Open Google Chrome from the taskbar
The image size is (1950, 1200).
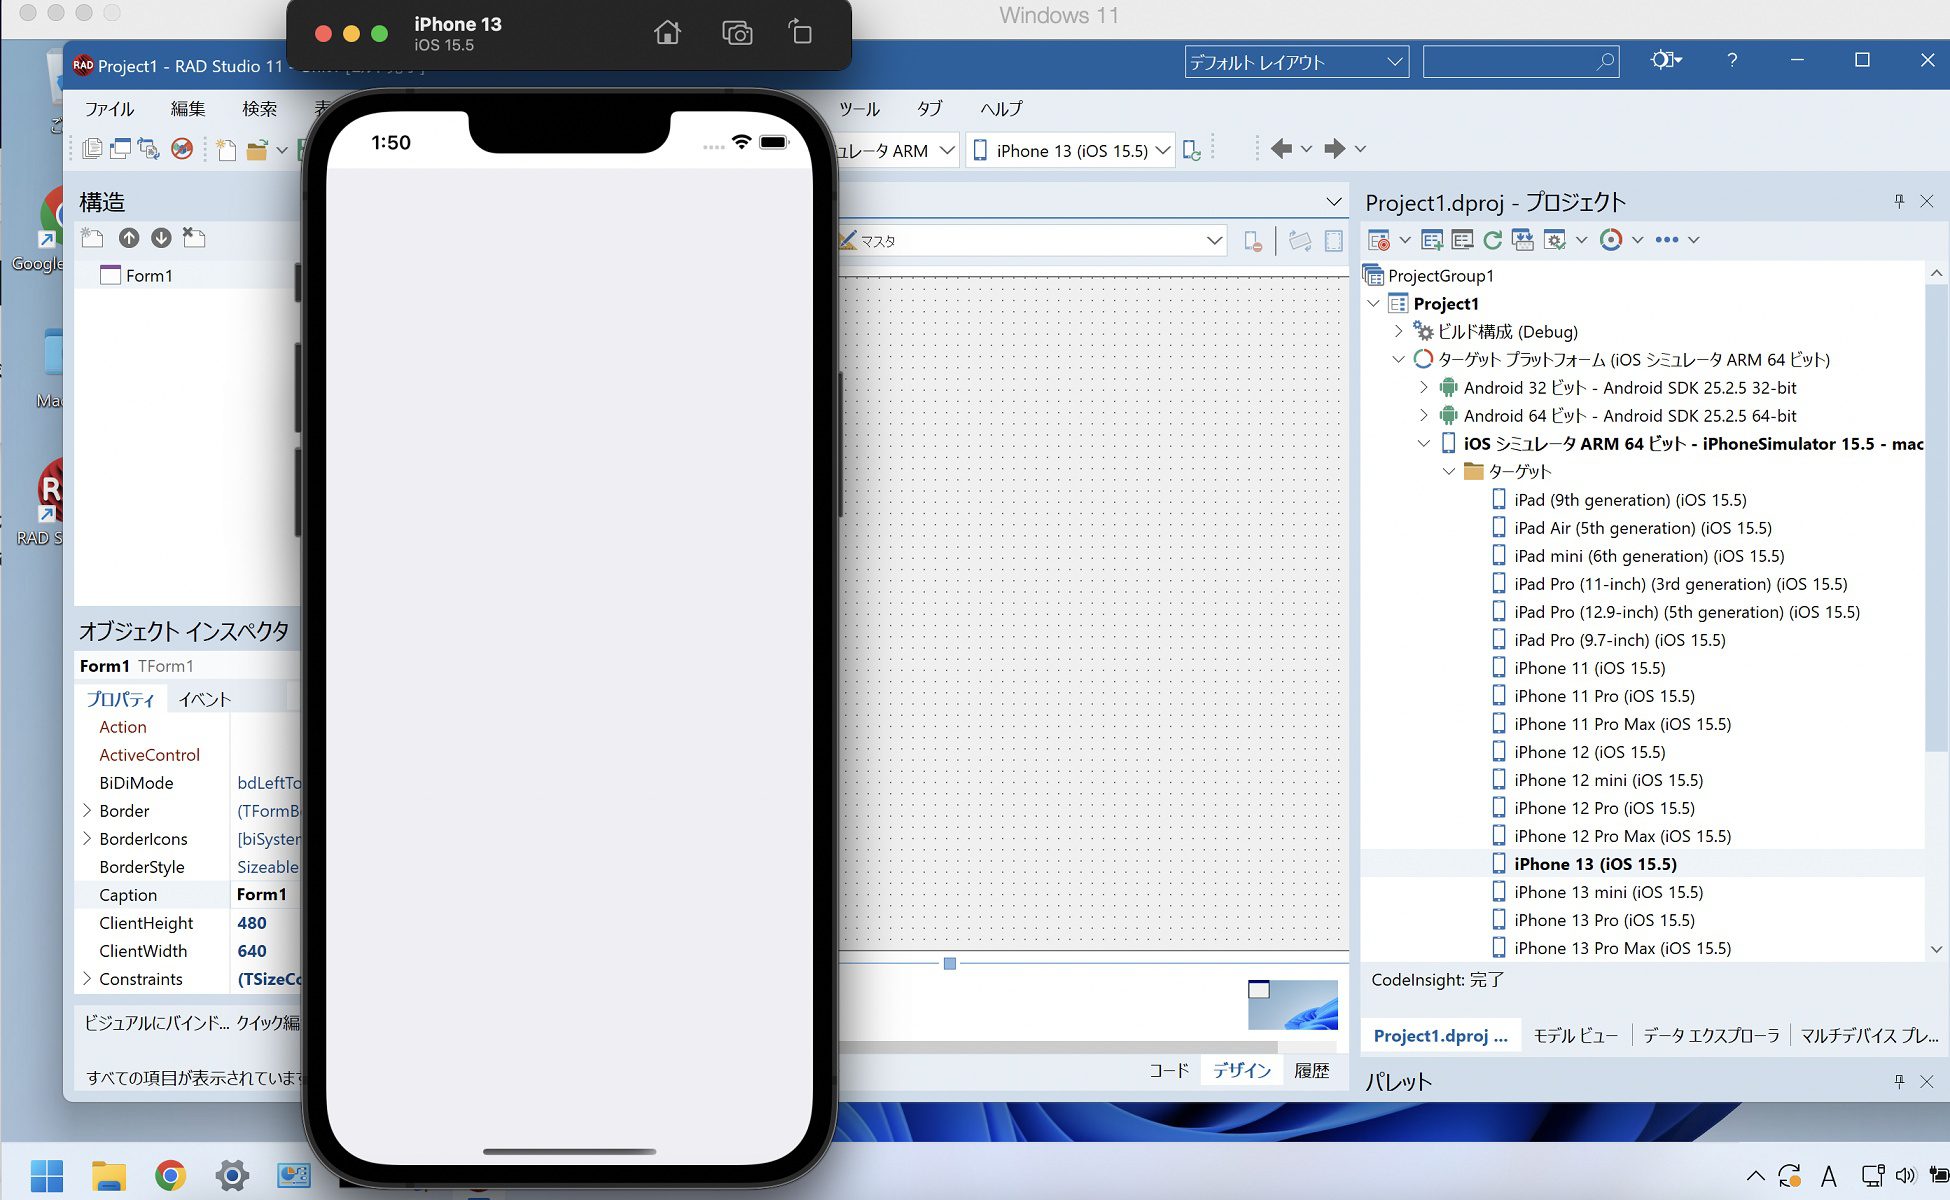[170, 1175]
